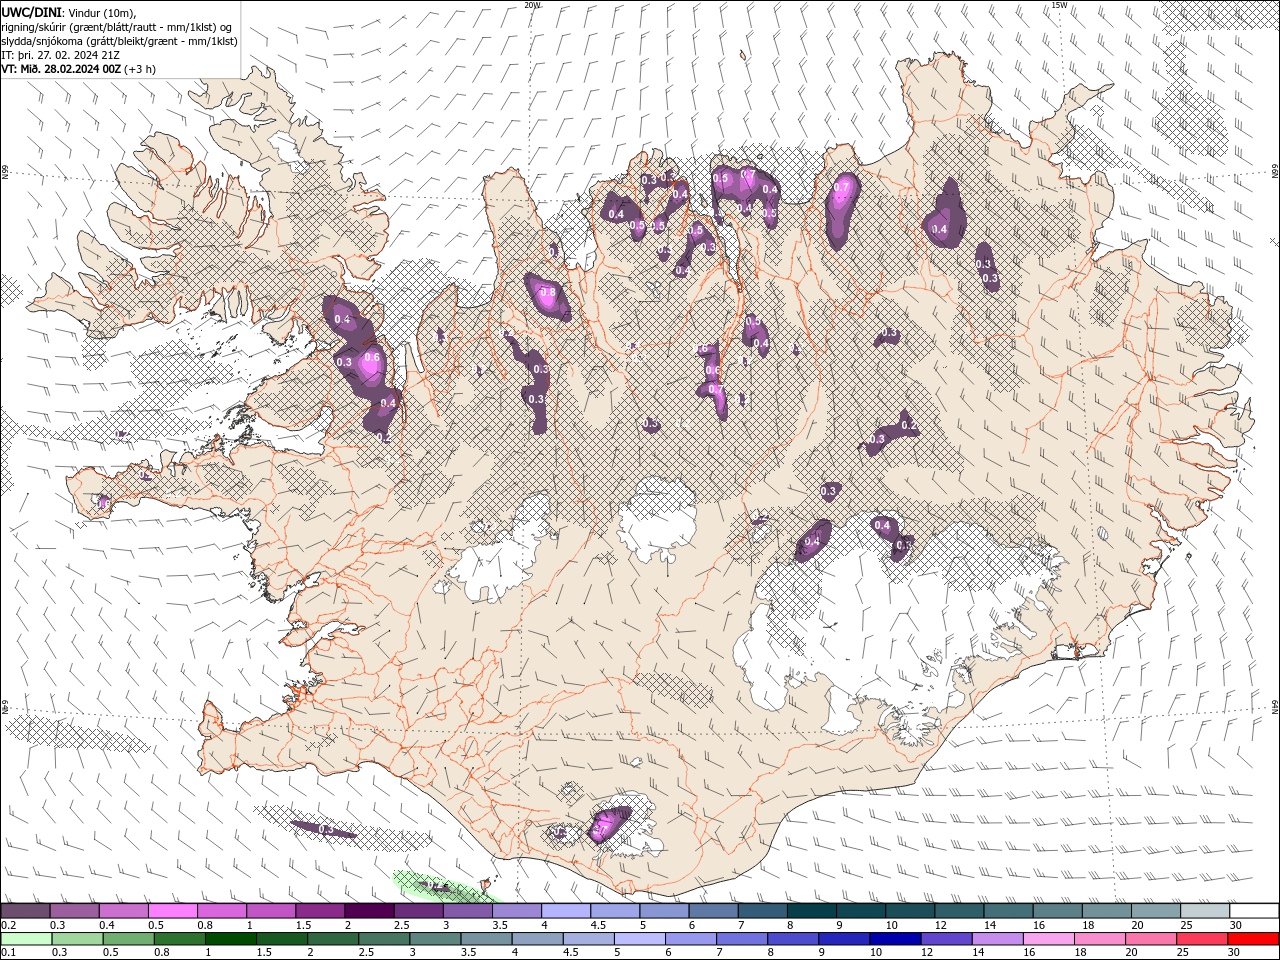The height and width of the screenshot is (960, 1280).
Task: Click the dark purple 2 snow scale swatch
Action: click(368, 911)
